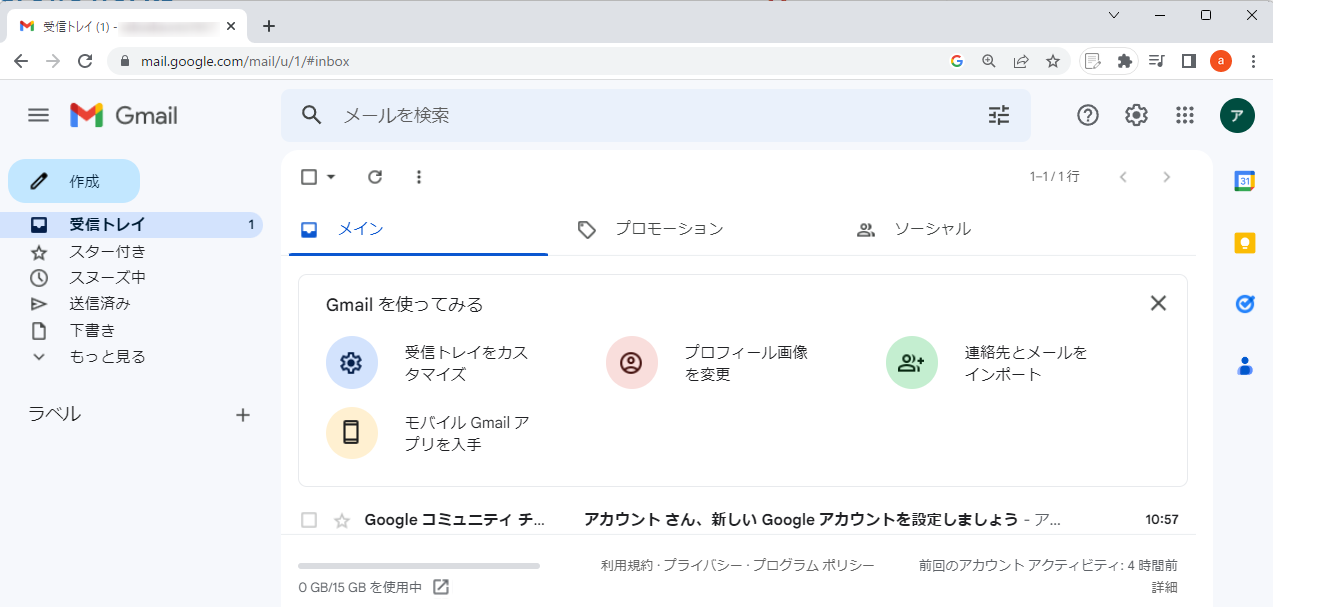This screenshot has width=1344, height=607.
Task: Star the Google コミュニティ email
Action: click(342, 520)
